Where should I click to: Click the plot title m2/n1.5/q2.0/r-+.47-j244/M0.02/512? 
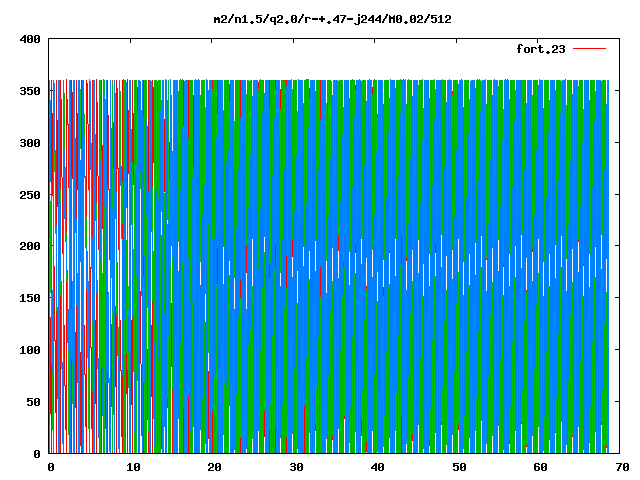click(333, 19)
